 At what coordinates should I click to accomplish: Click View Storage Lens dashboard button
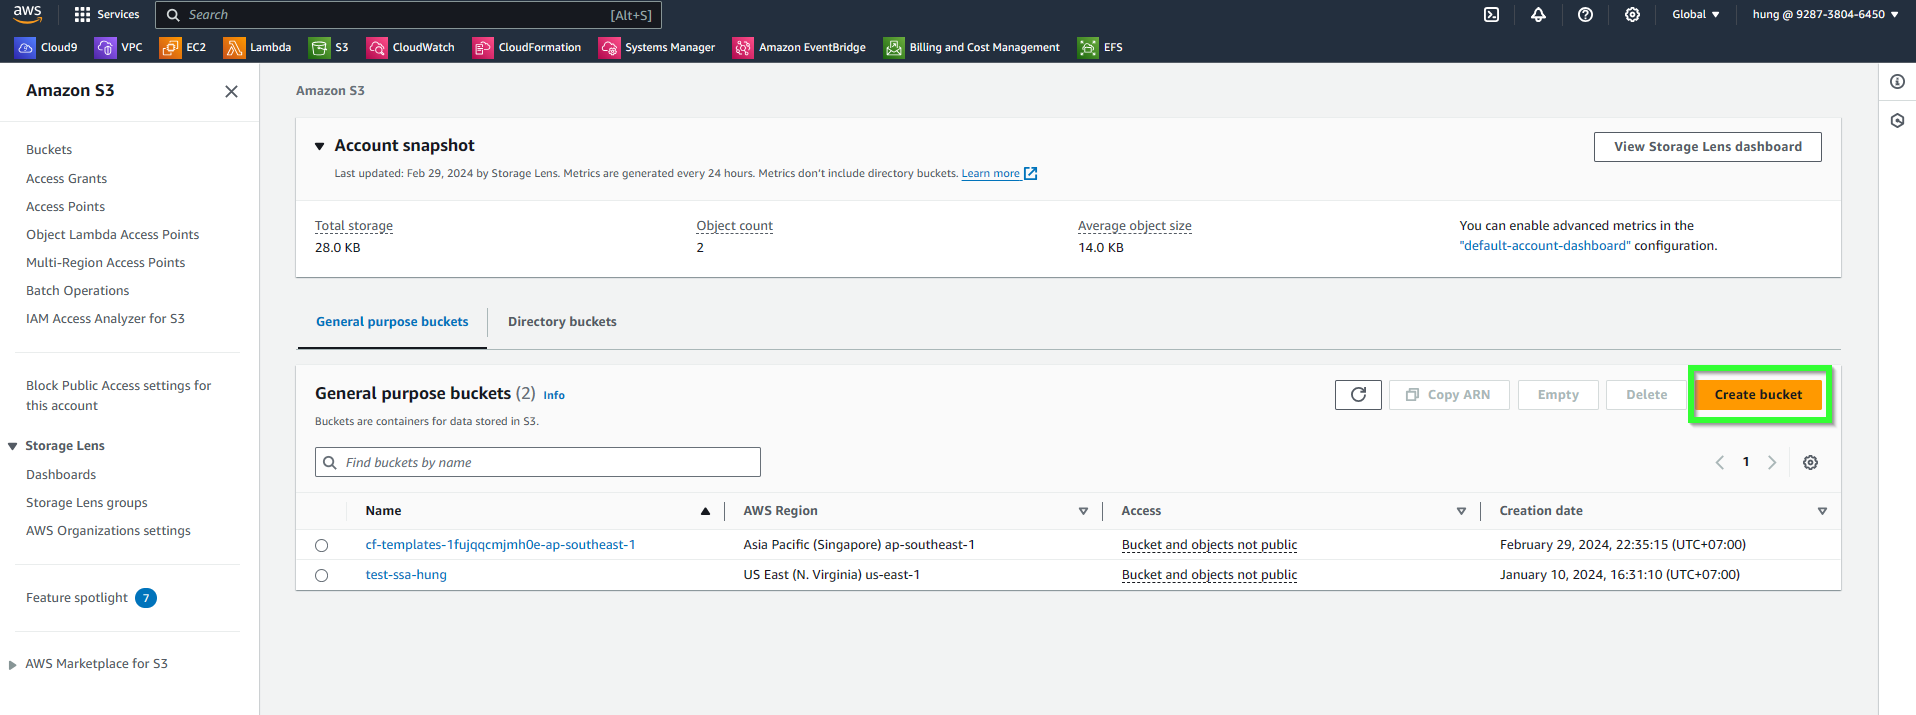[1707, 147]
